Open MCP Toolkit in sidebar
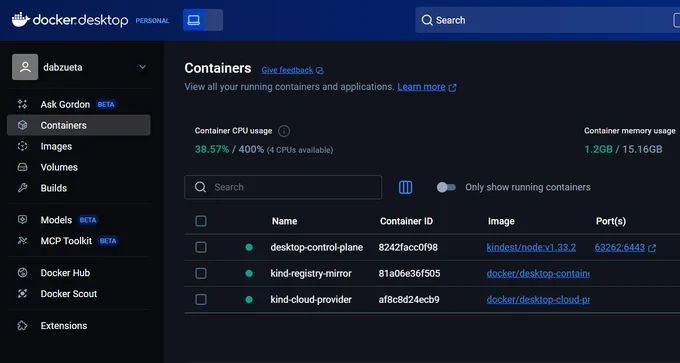The width and height of the screenshot is (680, 363). pyautogui.click(x=79, y=241)
